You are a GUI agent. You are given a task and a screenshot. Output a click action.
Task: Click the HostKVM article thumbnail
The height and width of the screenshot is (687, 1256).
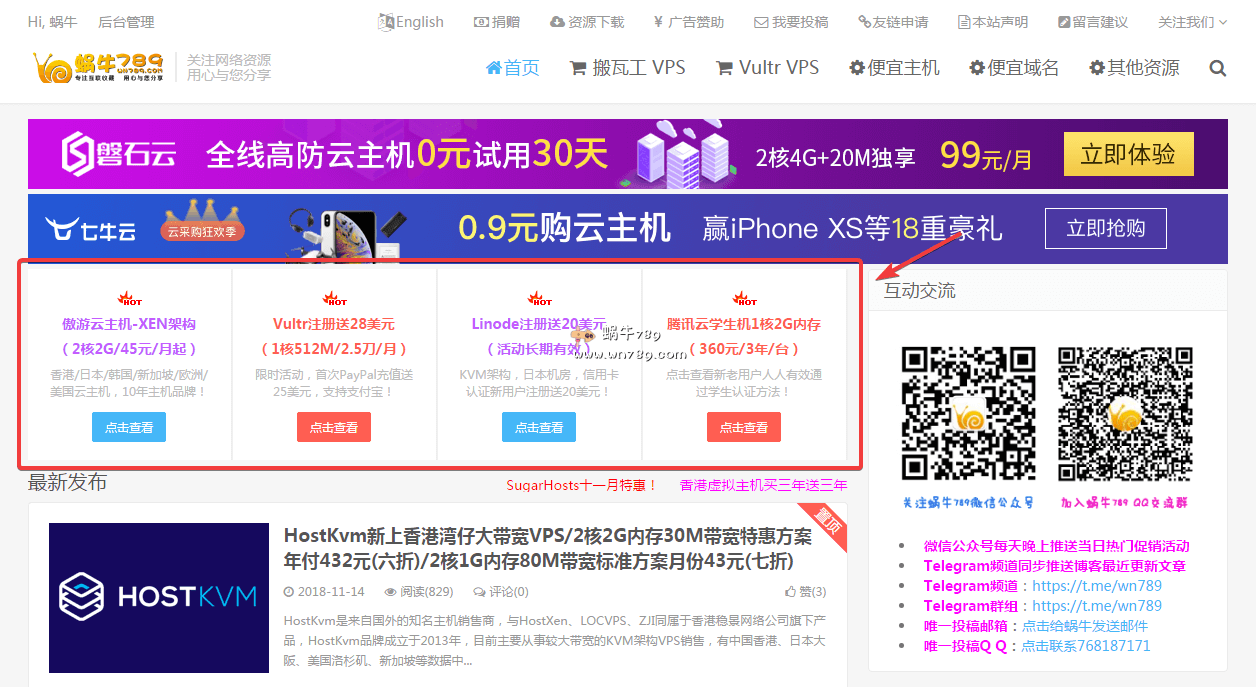click(x=159, y=597)
